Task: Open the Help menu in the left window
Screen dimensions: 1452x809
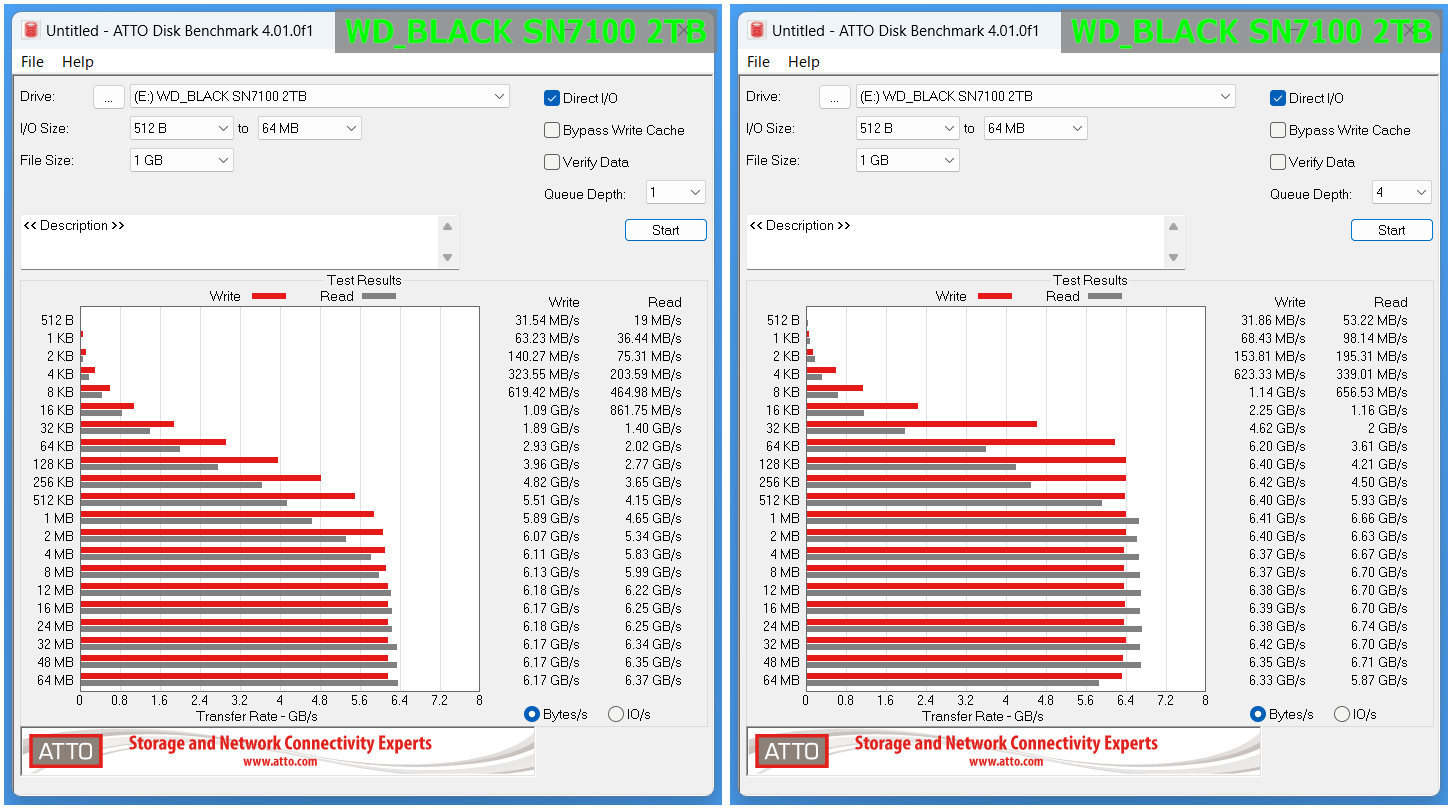Action: [x=78, y=62]
